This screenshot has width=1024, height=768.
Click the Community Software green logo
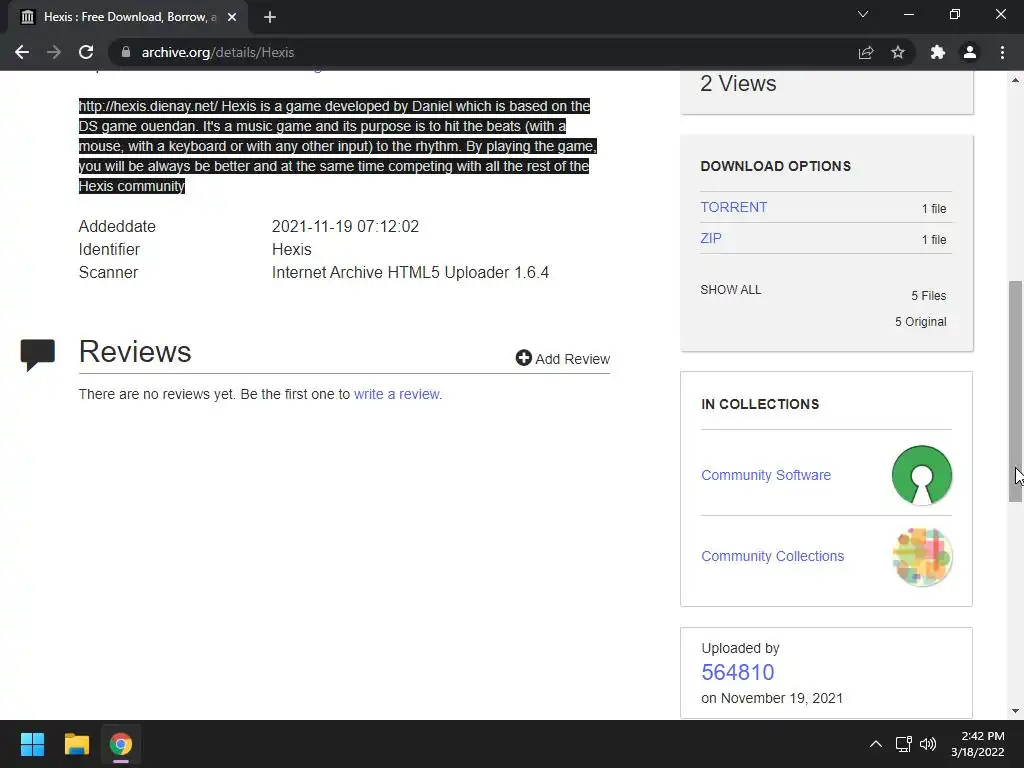(x=921, y=475)
